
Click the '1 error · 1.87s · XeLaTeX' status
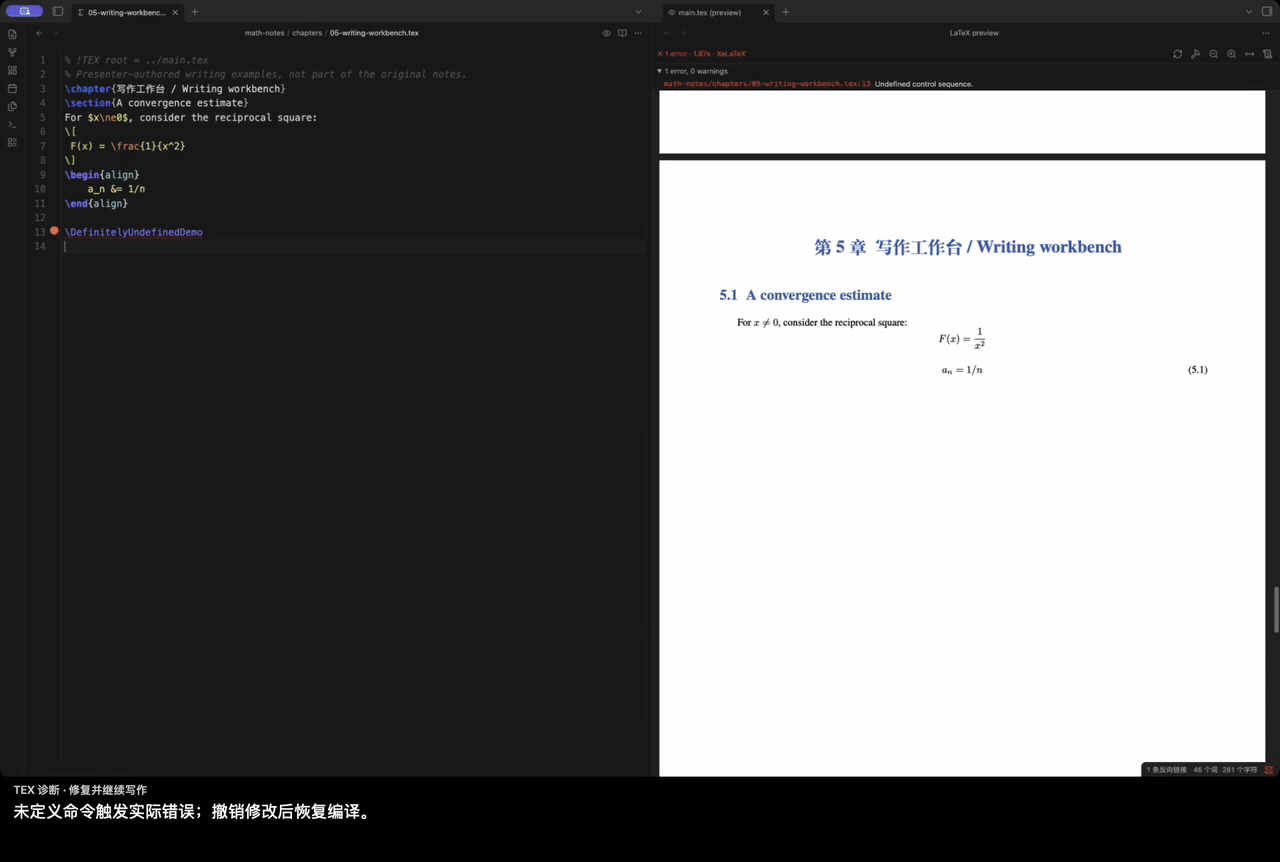pos(702,54)
